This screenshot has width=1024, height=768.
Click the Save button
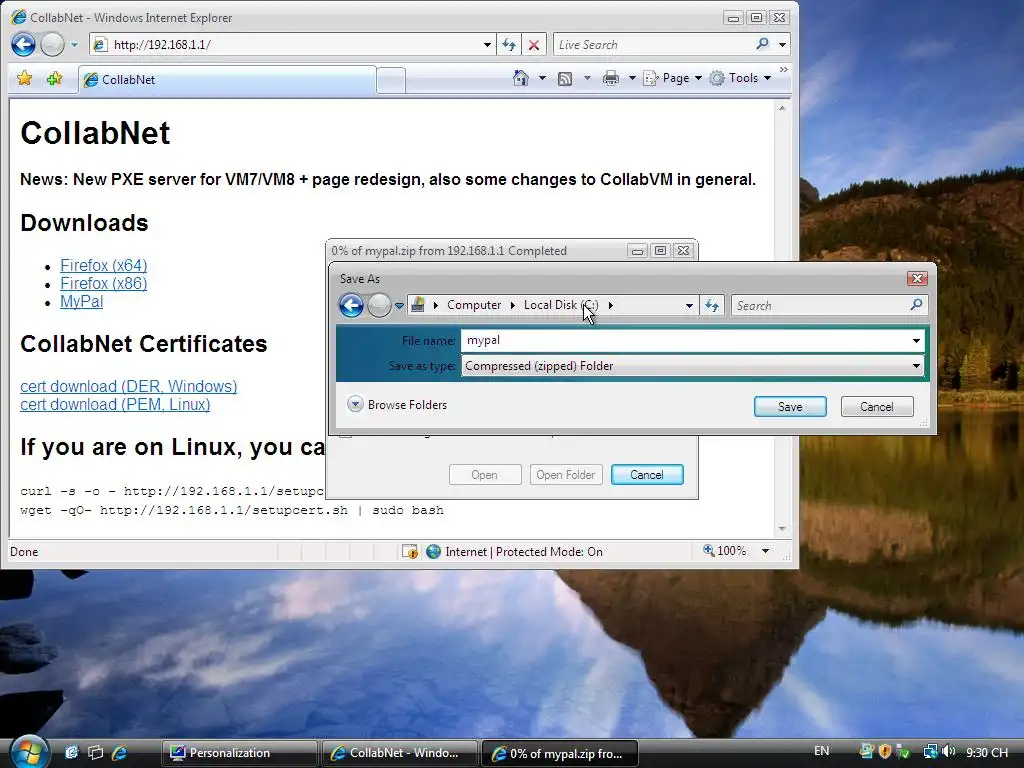click(790, 406)
